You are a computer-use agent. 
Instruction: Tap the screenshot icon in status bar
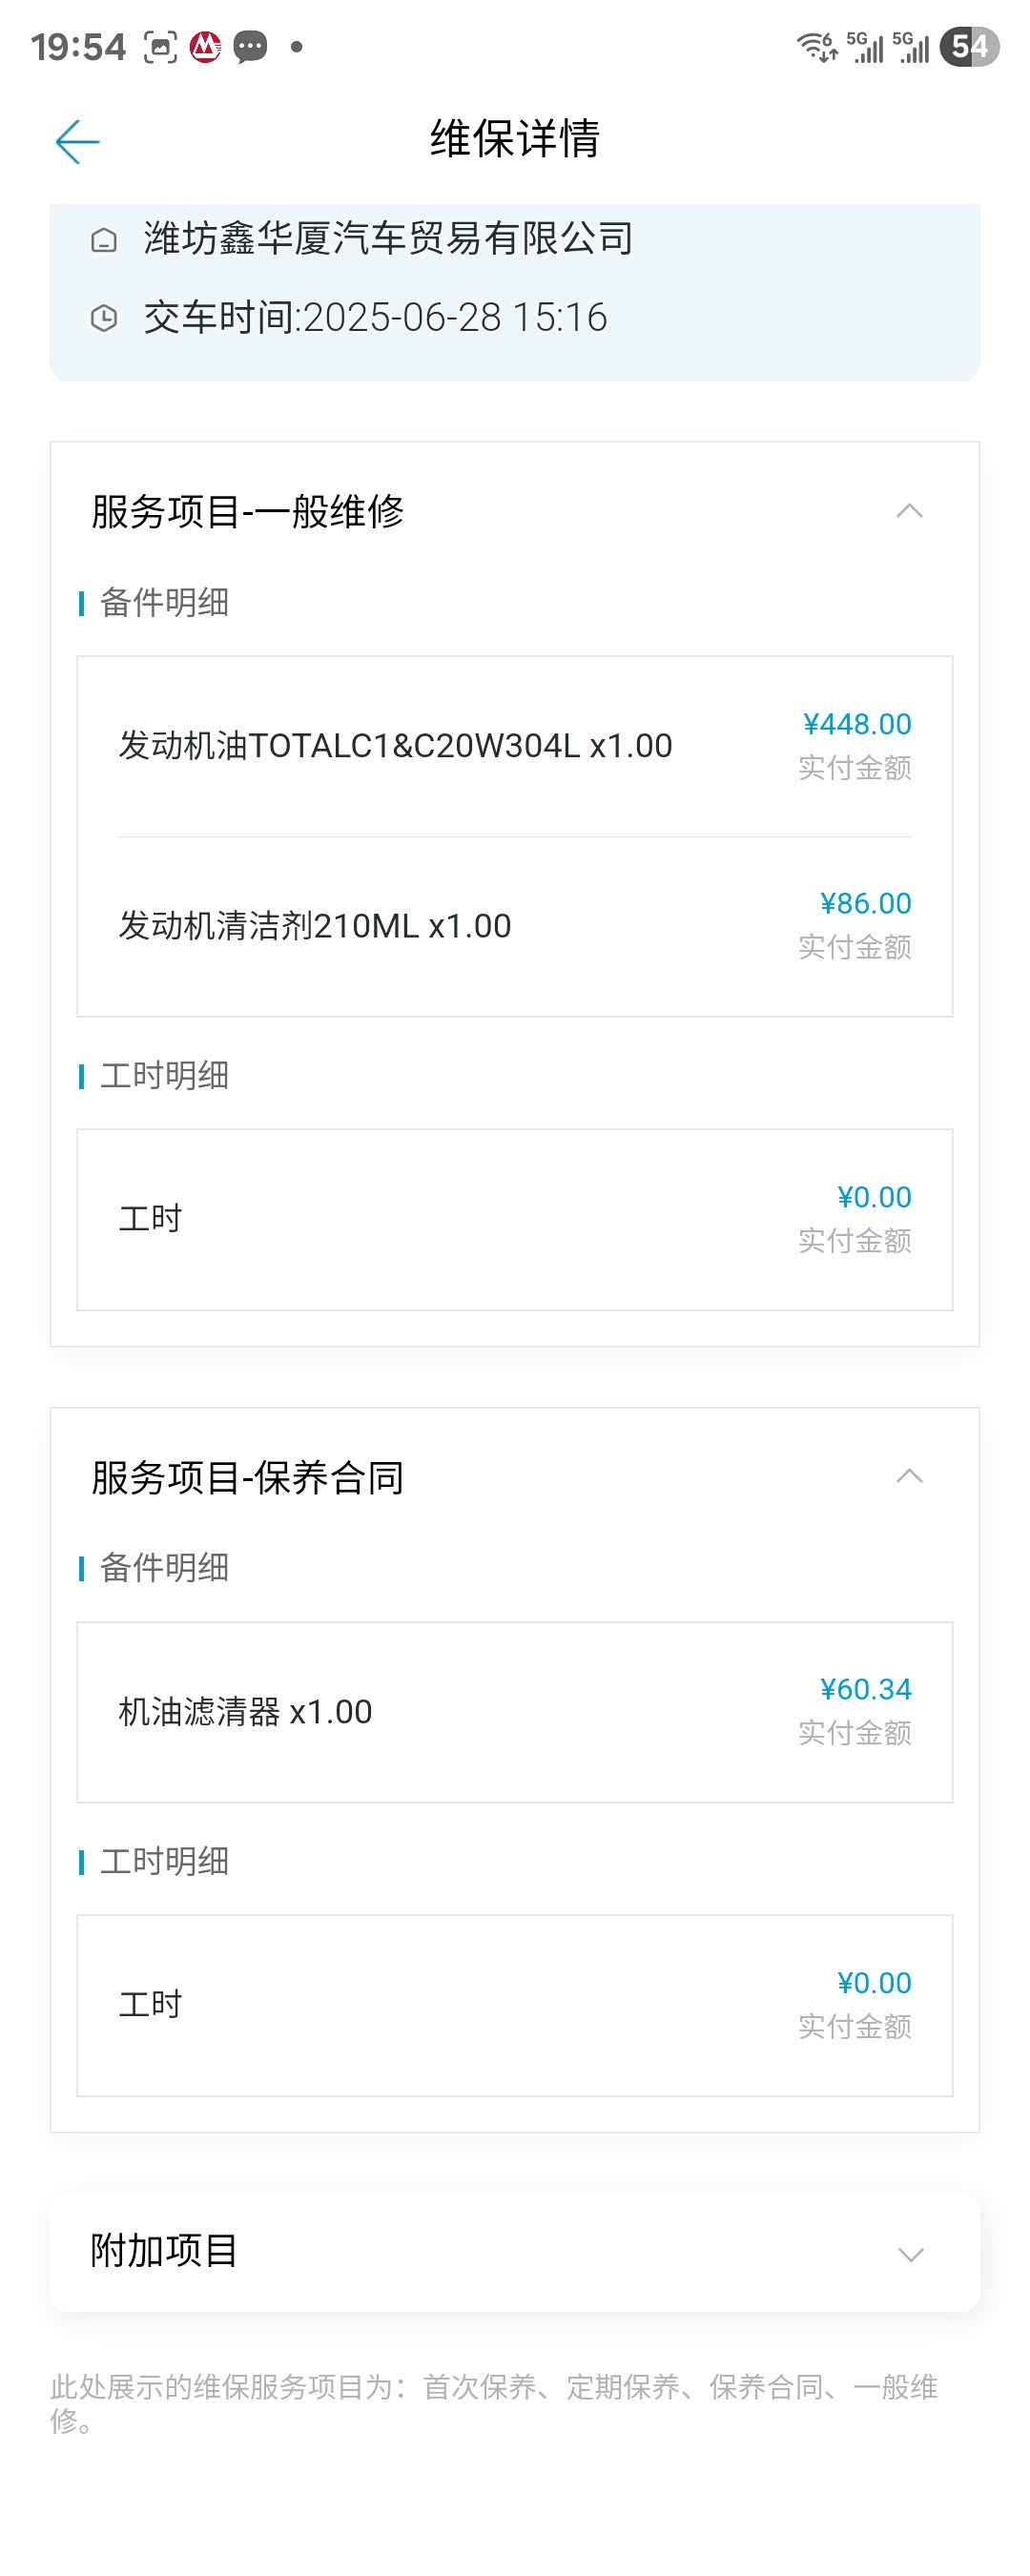coord(160,47)
